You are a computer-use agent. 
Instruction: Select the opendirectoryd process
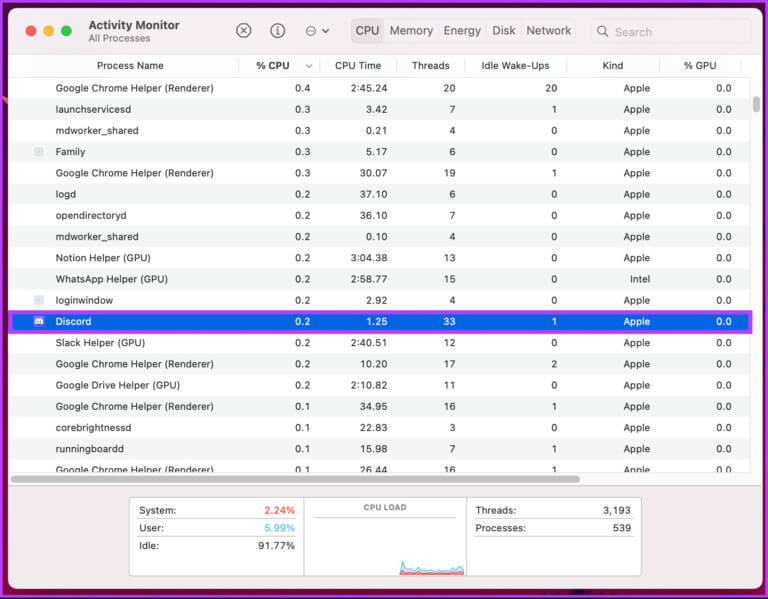379,216
